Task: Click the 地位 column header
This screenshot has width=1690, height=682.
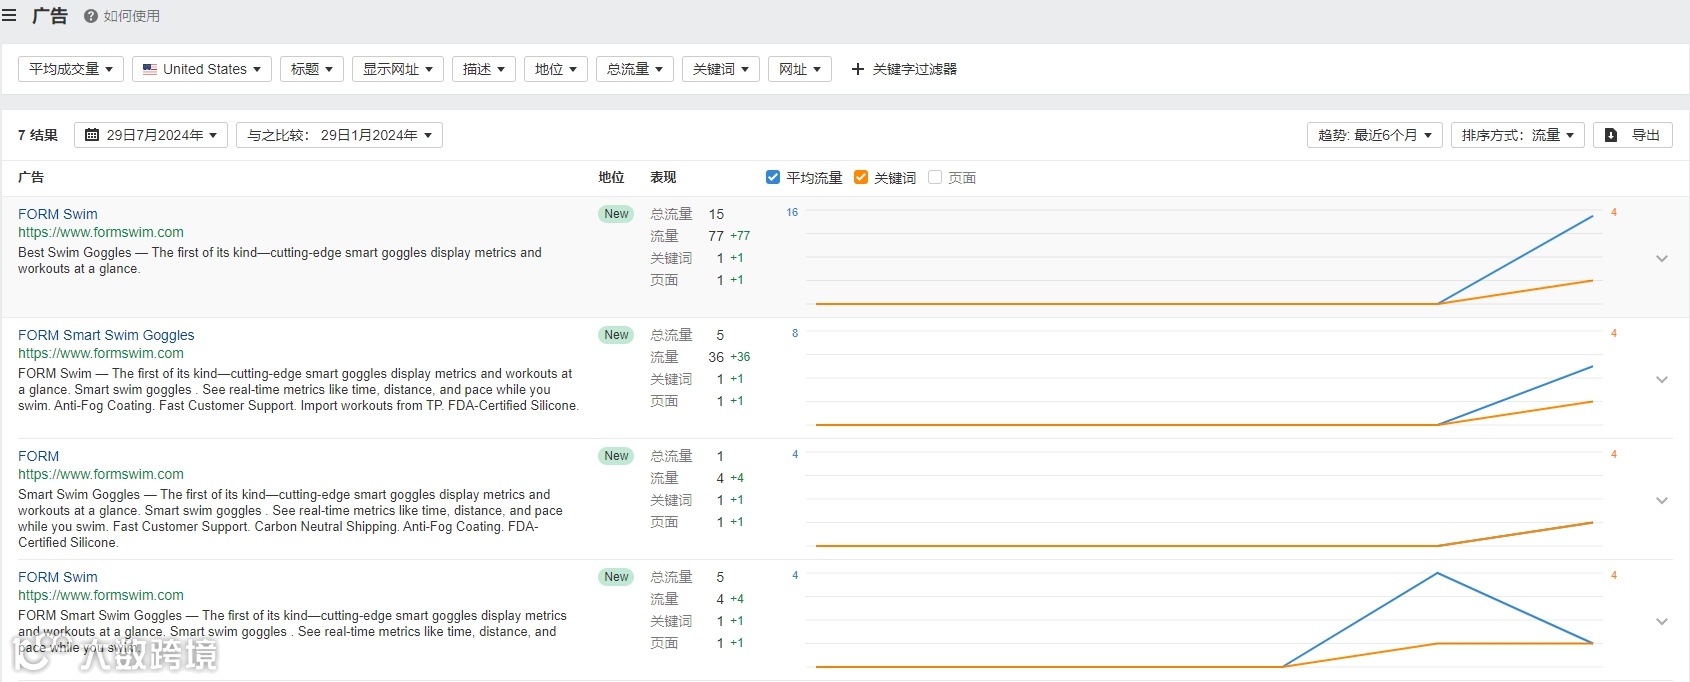Action: [x=611, y=177]
